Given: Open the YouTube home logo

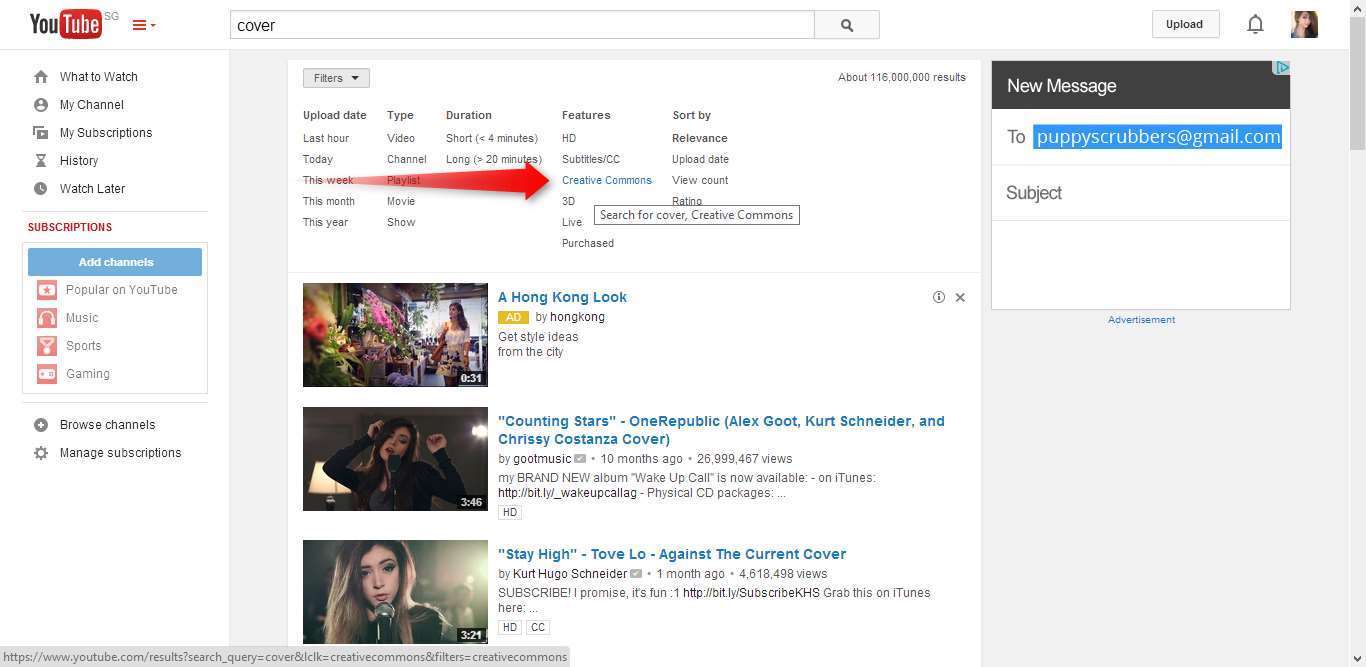Looking at the screenshot, I should [x=65, y=23].
